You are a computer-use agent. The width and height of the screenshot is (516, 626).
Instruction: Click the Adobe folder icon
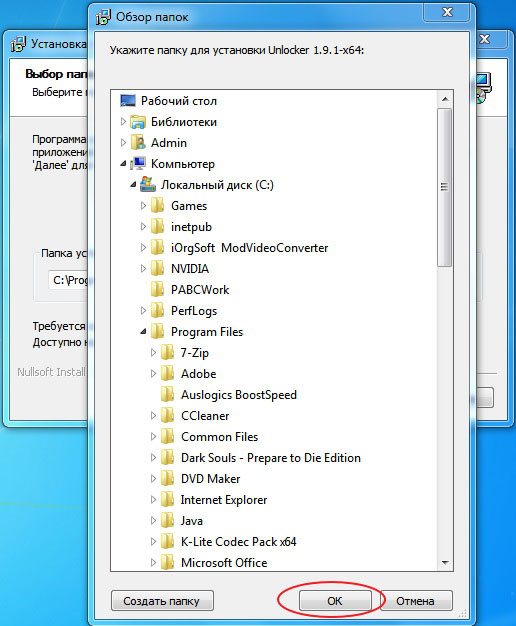pos(167,374)
